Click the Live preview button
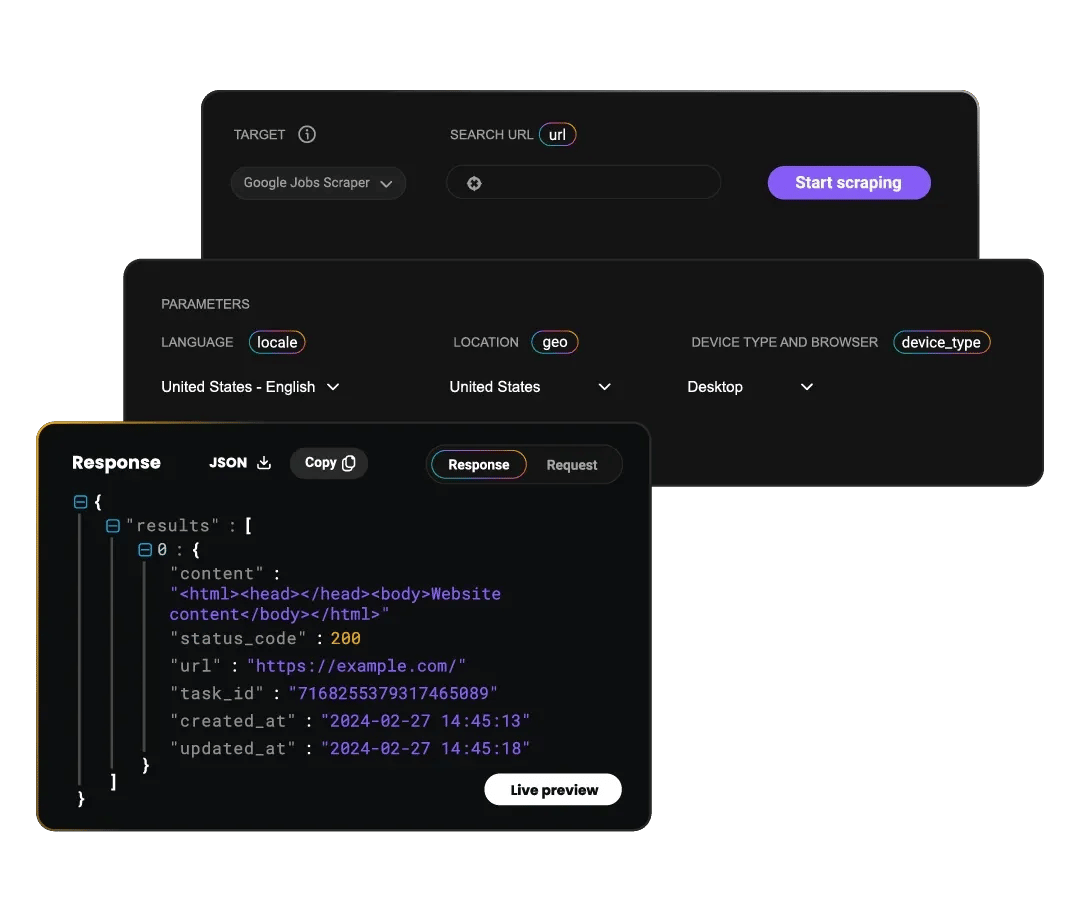This screenshot has width=1081, height=921. [x=553, y=789]
